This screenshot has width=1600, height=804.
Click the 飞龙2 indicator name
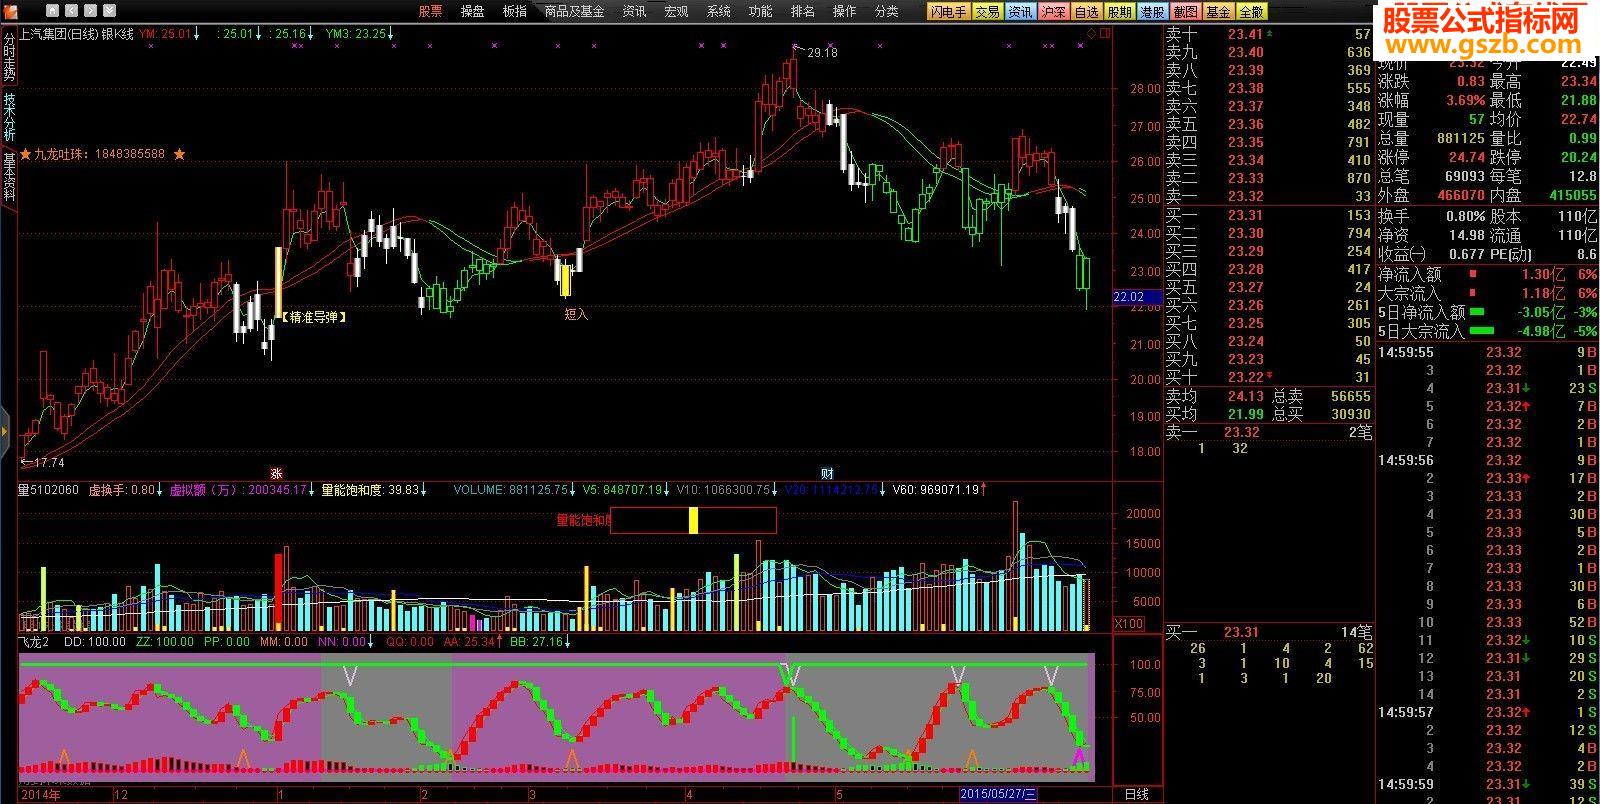tap(34, 642)
